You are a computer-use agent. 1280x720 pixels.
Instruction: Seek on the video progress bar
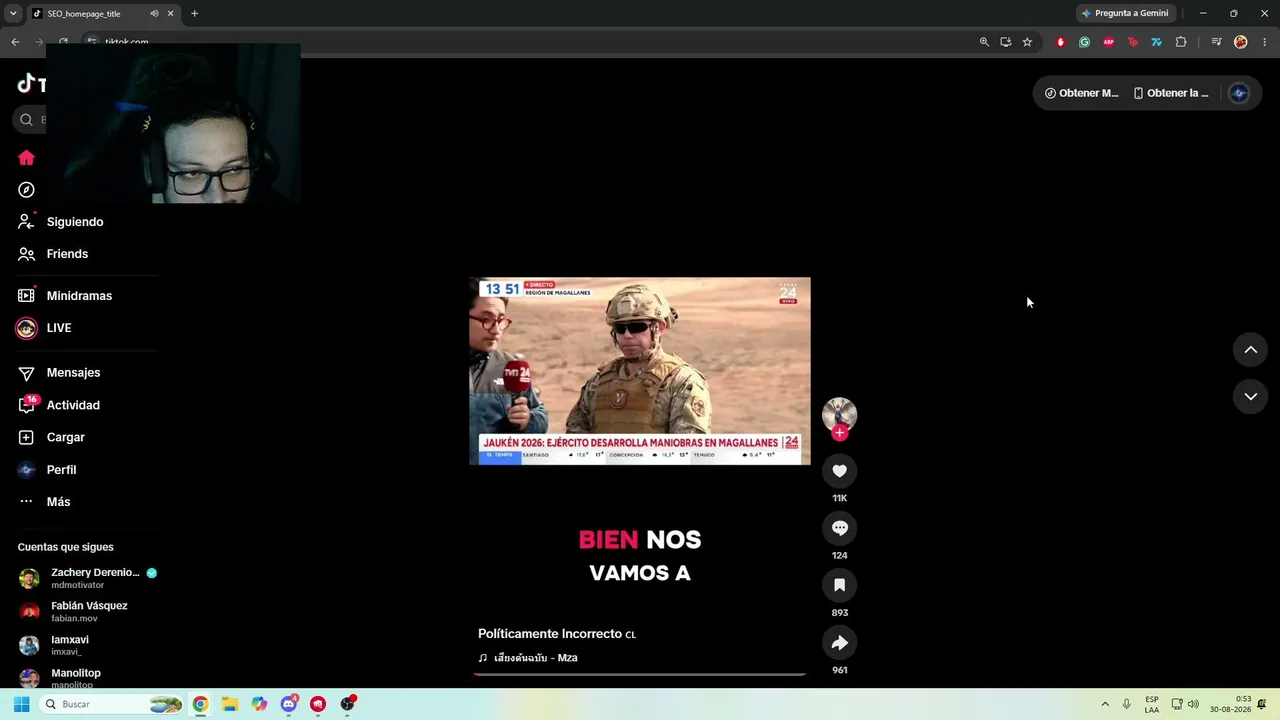(640, 675)
